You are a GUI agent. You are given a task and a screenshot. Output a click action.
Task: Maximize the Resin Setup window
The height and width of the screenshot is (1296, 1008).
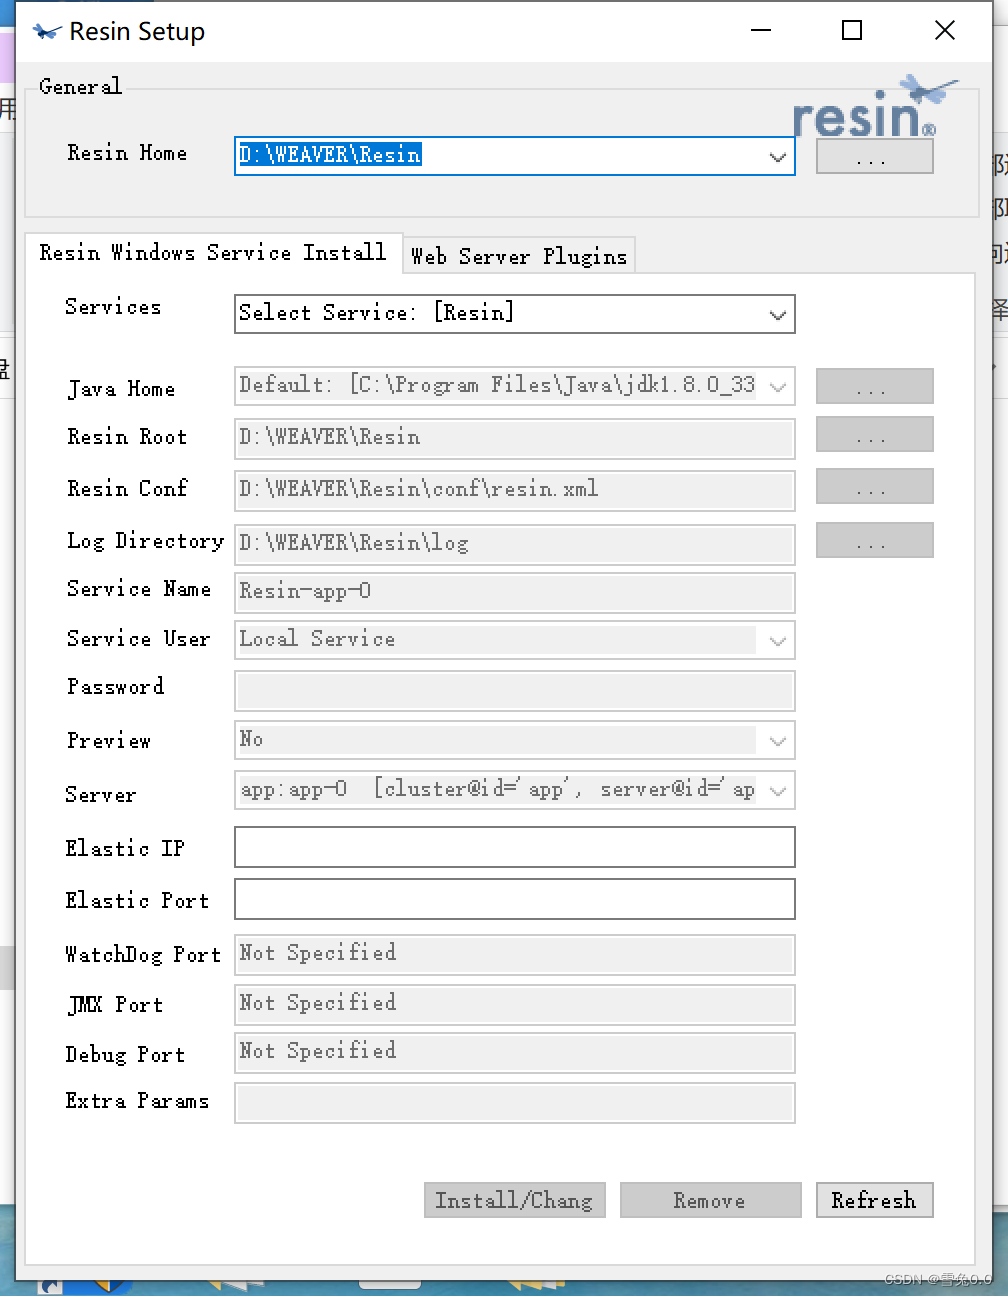852,30
